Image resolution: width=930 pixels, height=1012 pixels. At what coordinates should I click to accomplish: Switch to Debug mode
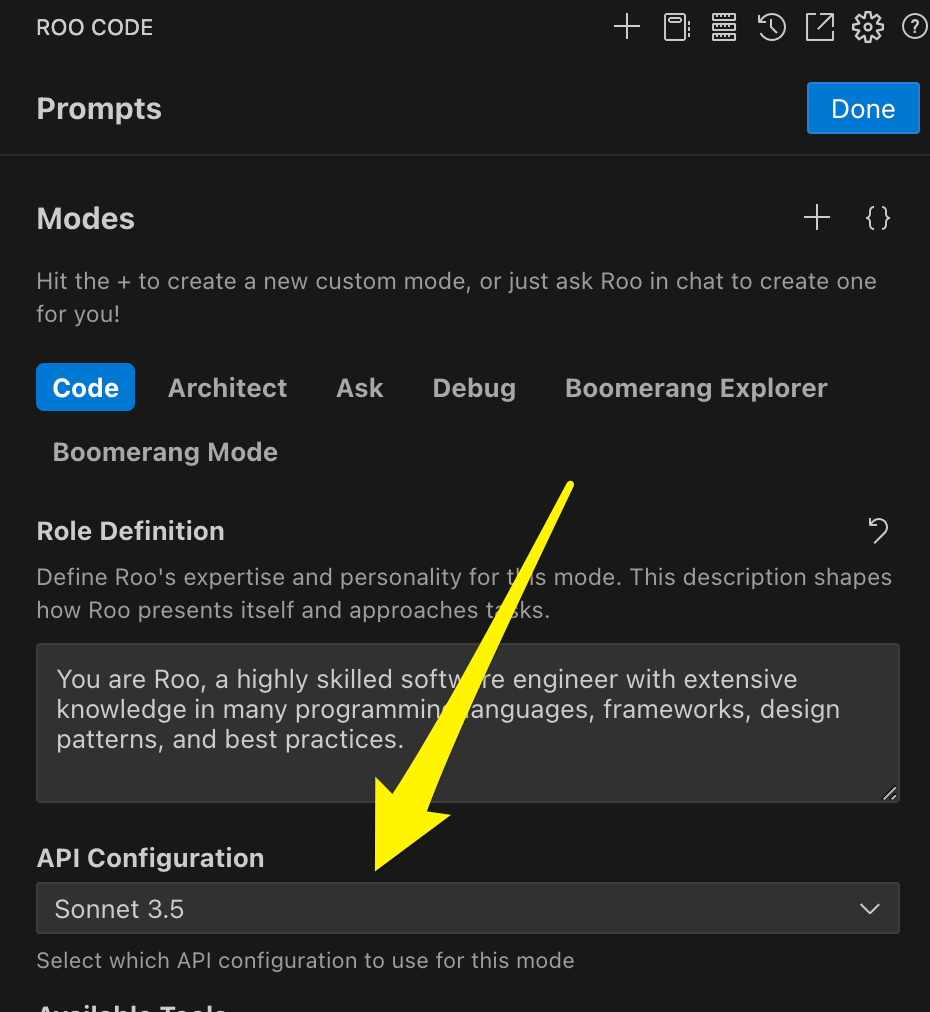pyautogui.click(x=474, y=388)
